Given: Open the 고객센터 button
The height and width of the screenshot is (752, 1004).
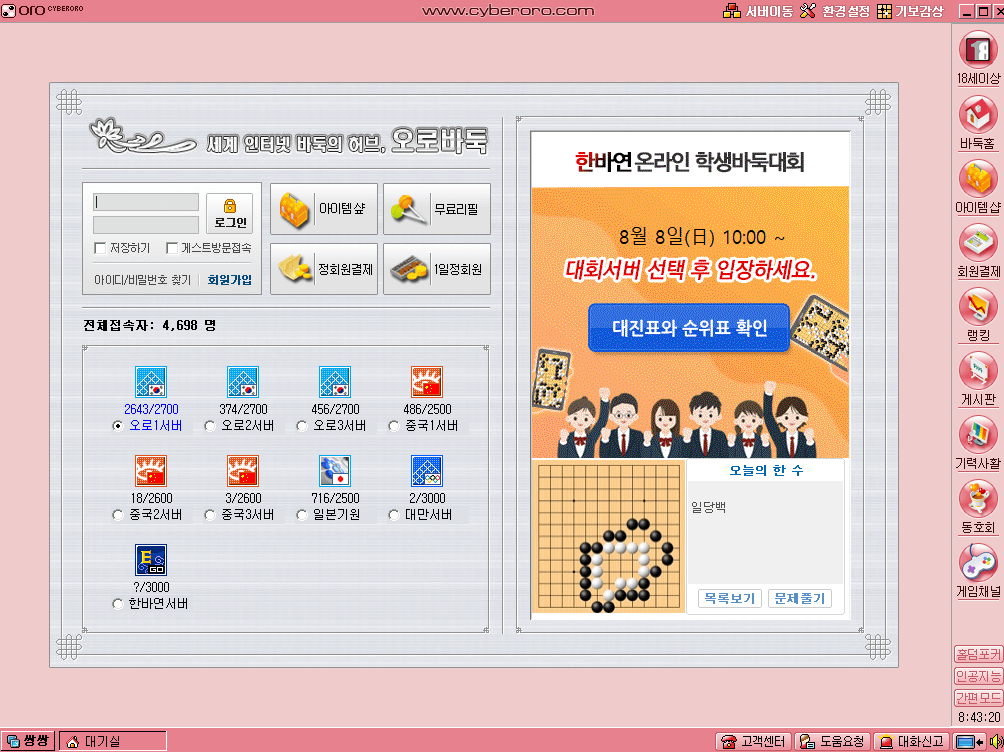Looking at the screenshot, I should tap(754, 741).
